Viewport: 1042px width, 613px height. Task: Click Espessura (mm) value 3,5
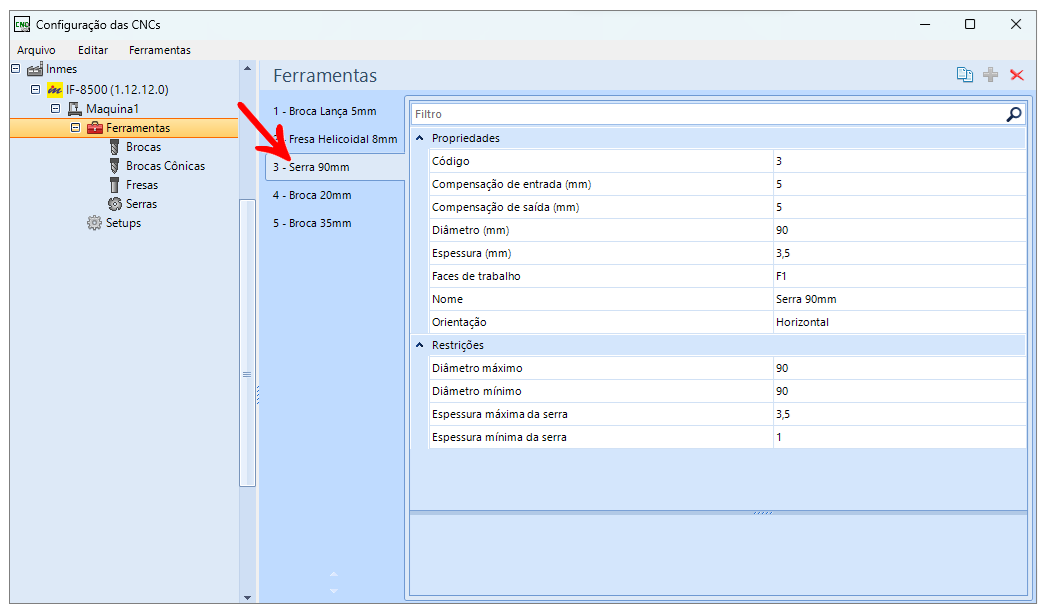[899, 253]
